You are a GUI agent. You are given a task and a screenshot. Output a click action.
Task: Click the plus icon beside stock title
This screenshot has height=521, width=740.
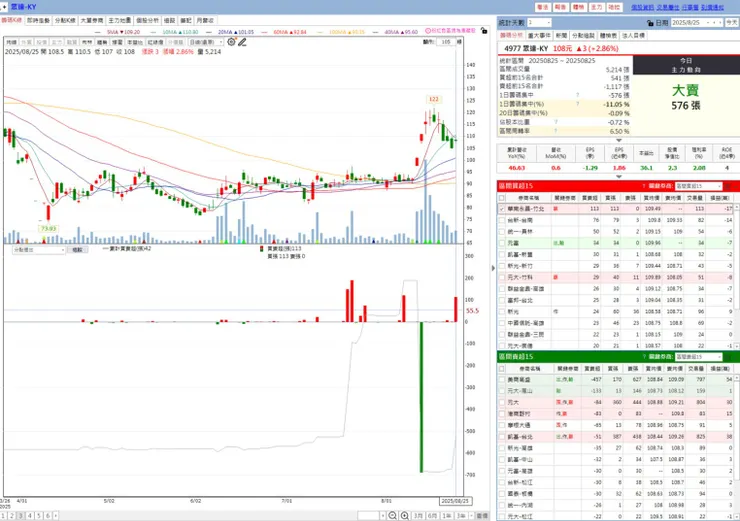click(x=4, y=7)
